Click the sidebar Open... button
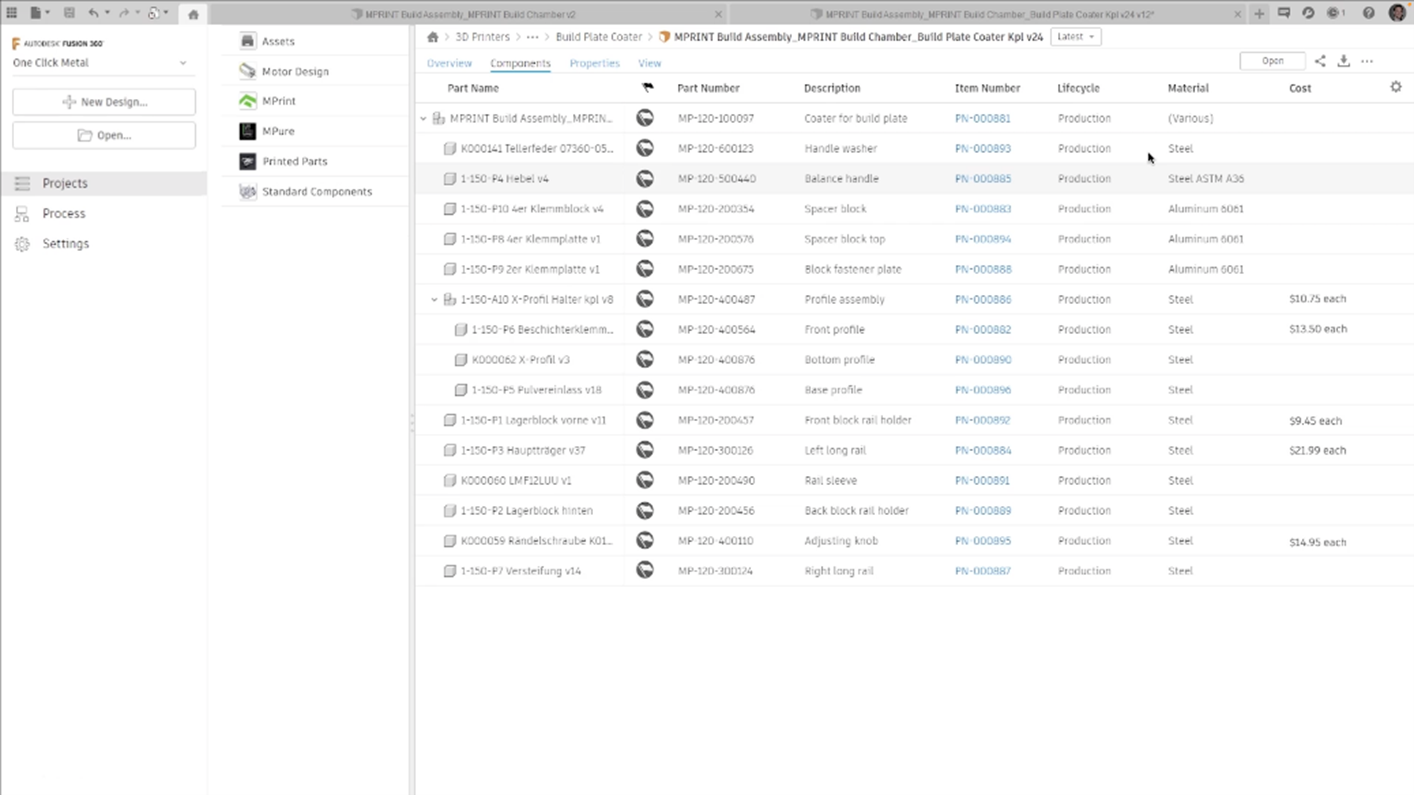The height and width of the screenshot is (795, 1414). 104,135
